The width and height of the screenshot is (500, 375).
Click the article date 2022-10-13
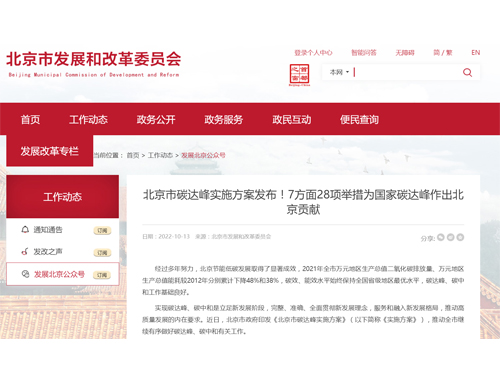(174, 237)
